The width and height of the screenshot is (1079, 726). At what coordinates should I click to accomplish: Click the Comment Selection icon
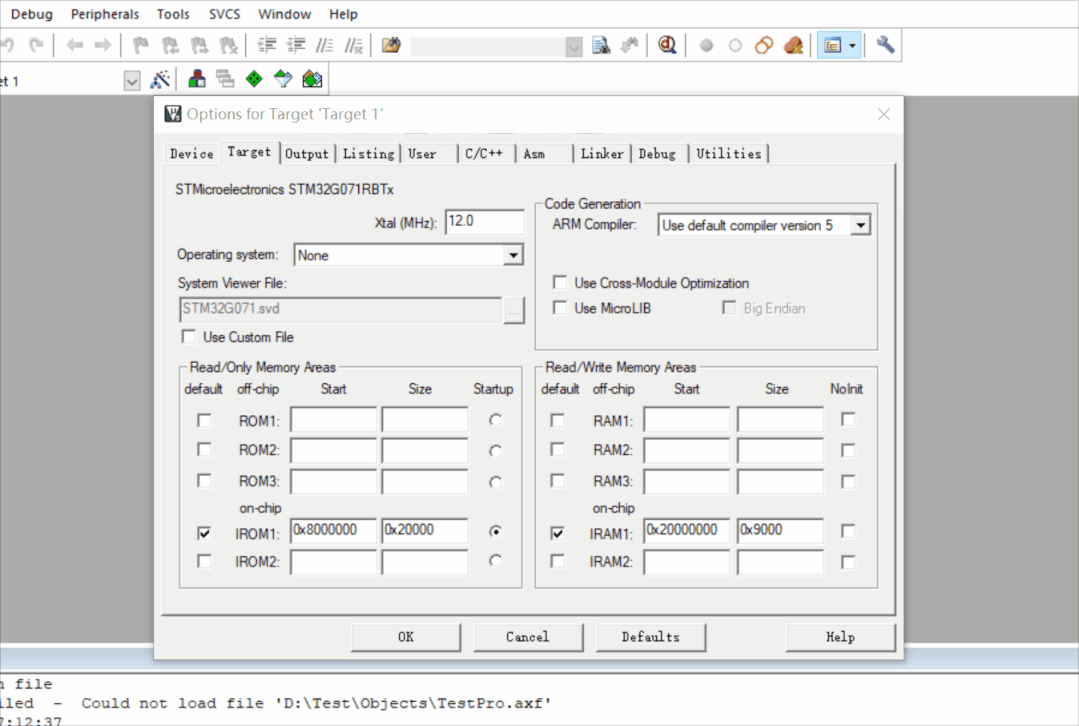[324, 45]
